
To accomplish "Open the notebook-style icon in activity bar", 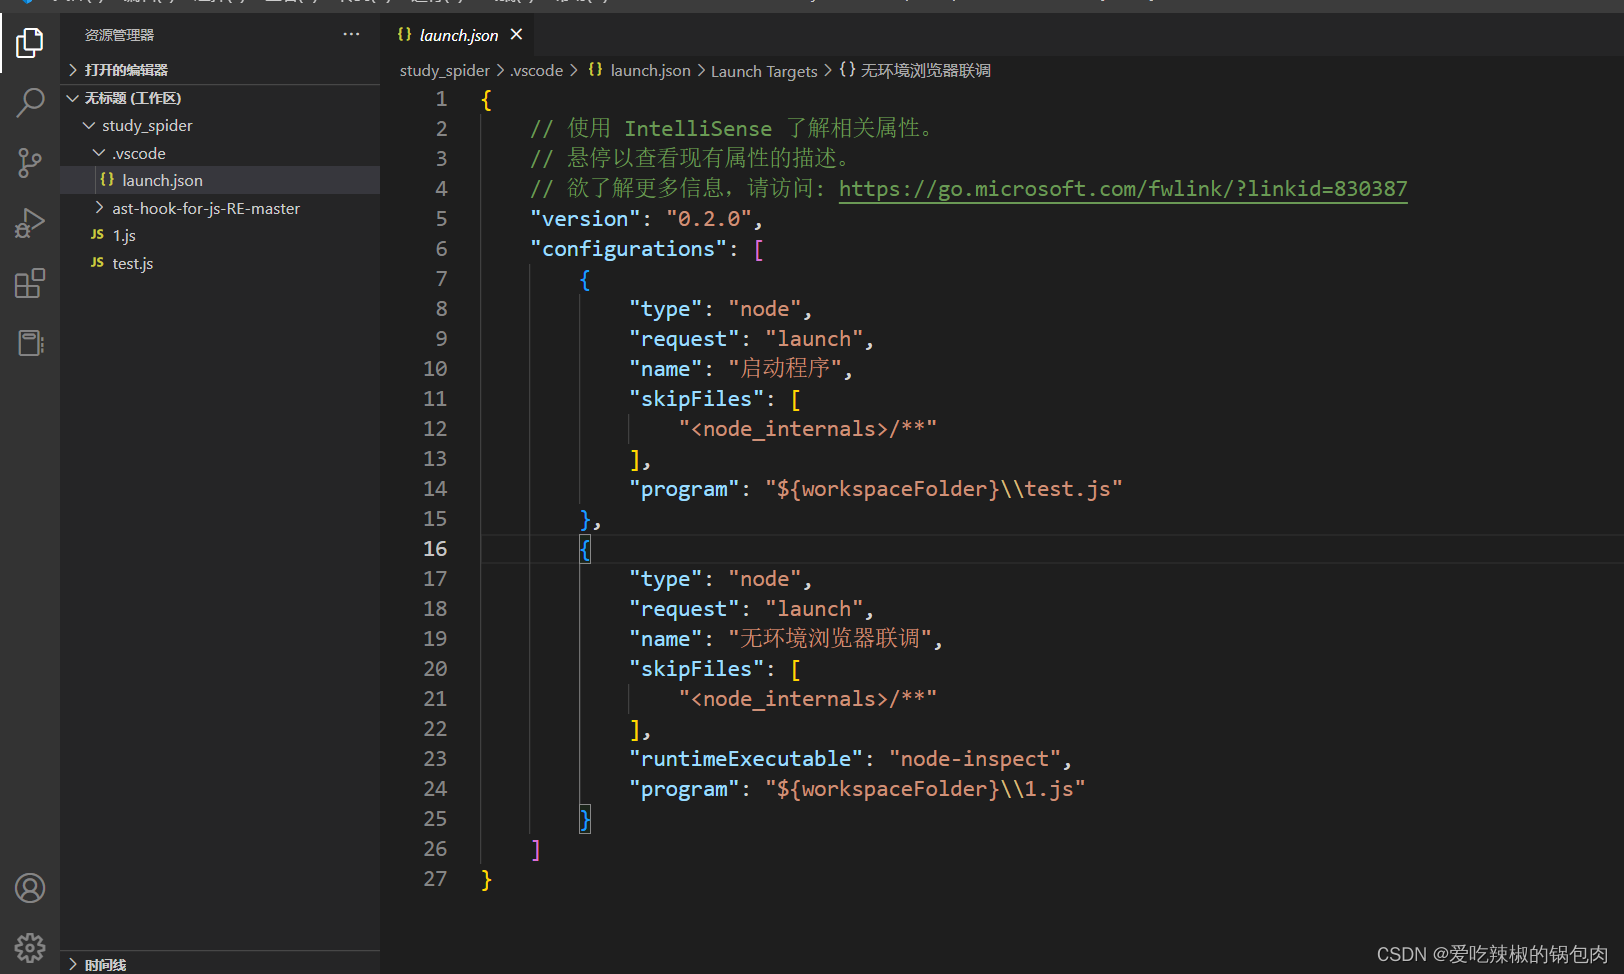I will (x=30, y=343).
